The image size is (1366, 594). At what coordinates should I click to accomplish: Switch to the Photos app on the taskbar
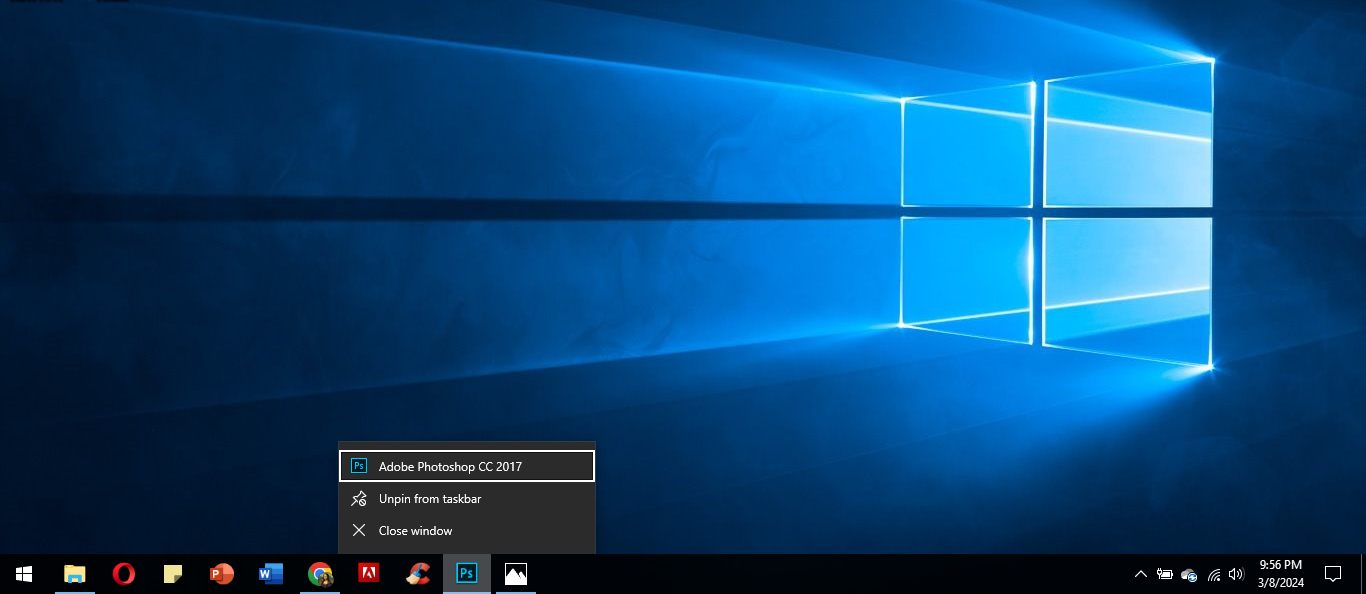click(516, 574)
